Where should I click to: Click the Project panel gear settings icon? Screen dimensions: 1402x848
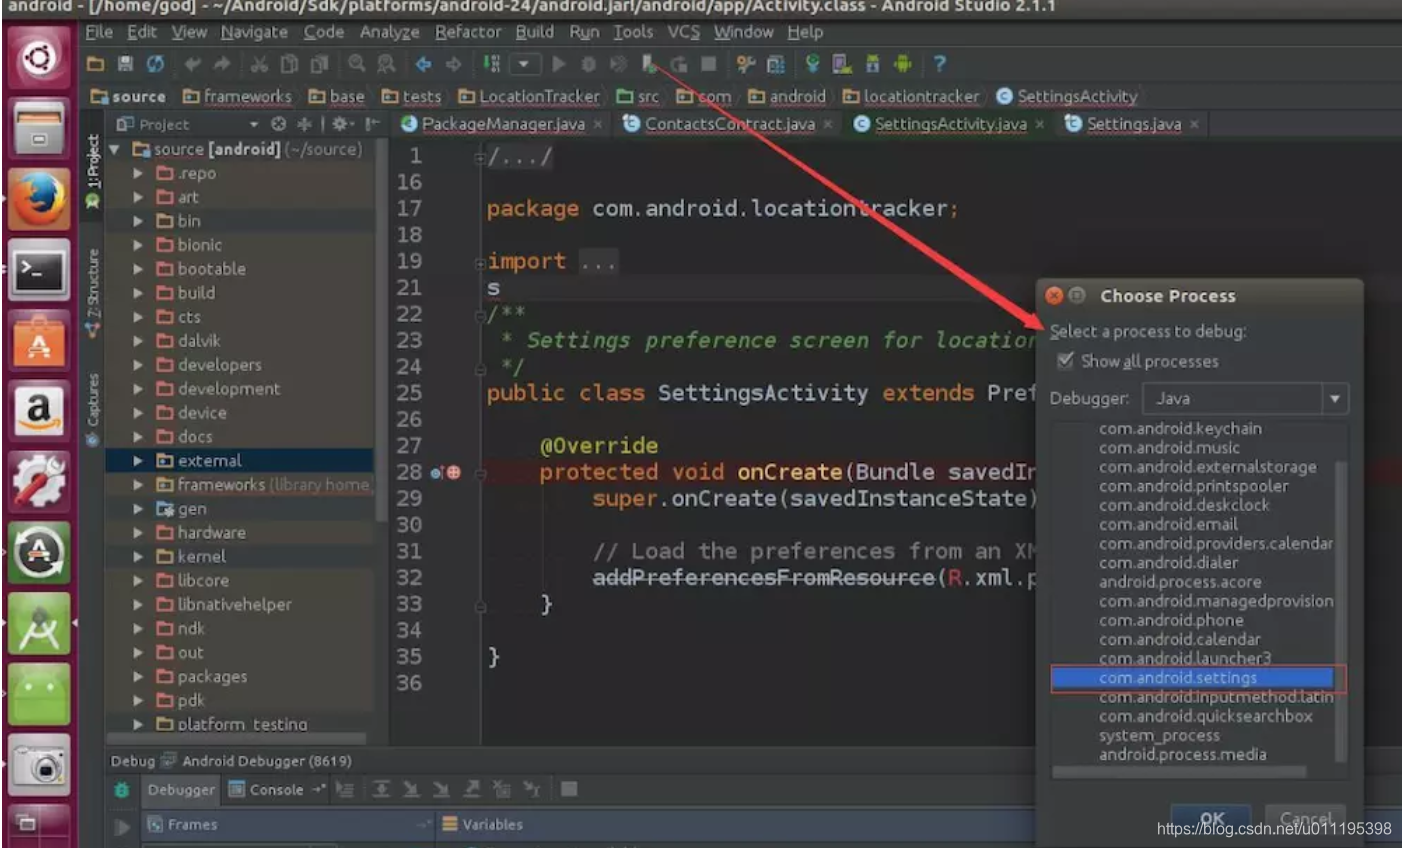tap(342, 124)
